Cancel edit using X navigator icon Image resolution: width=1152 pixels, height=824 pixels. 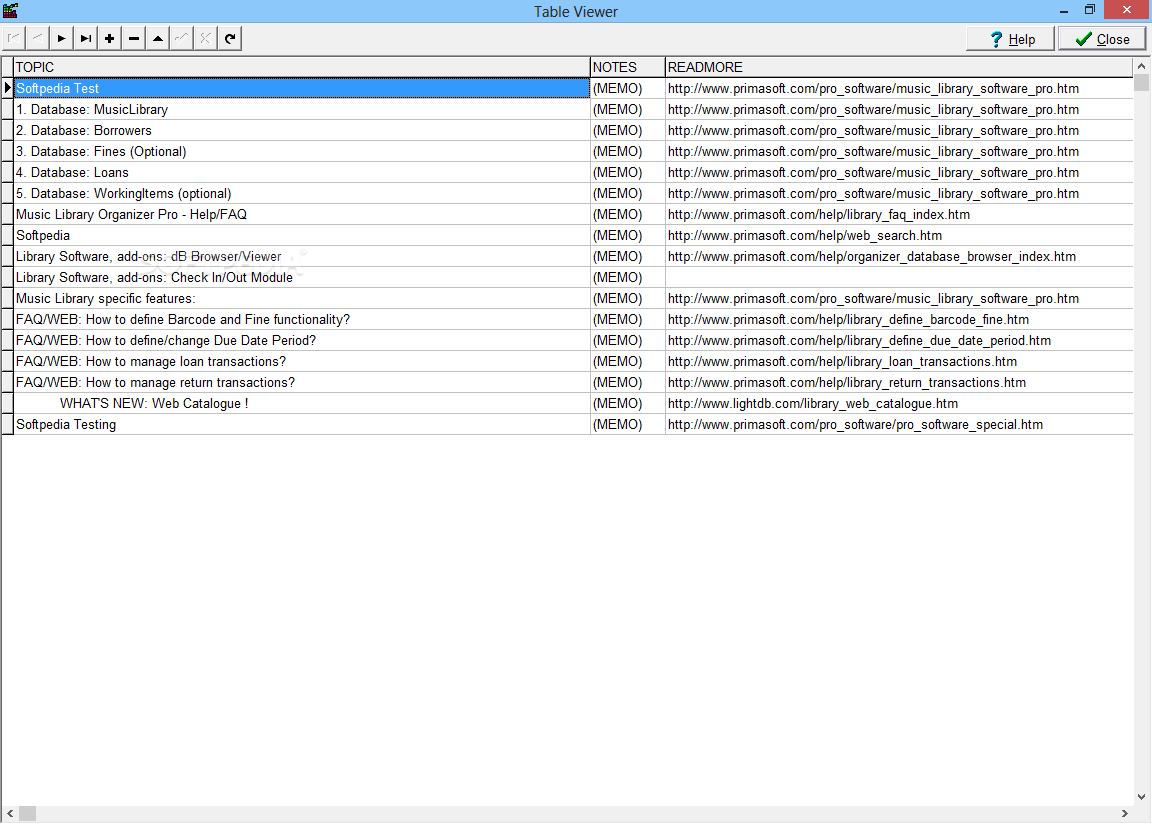206,38
